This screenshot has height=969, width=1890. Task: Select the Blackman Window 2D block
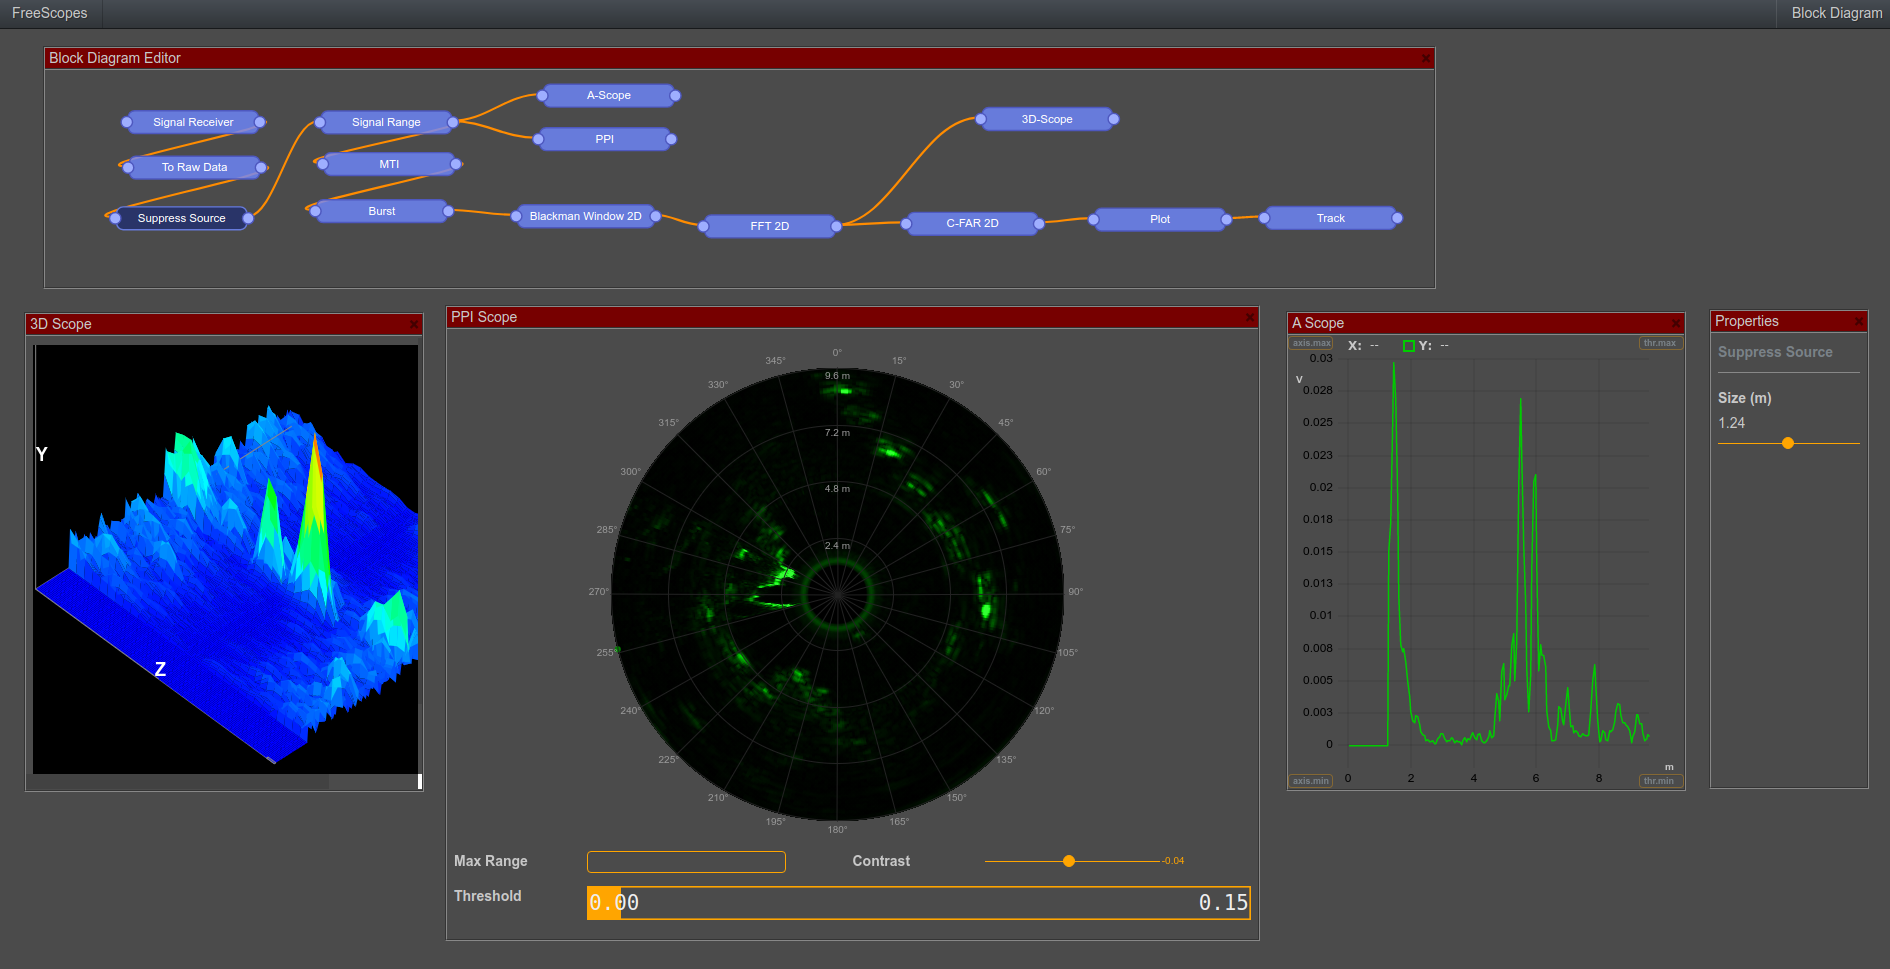coord(585,215)
